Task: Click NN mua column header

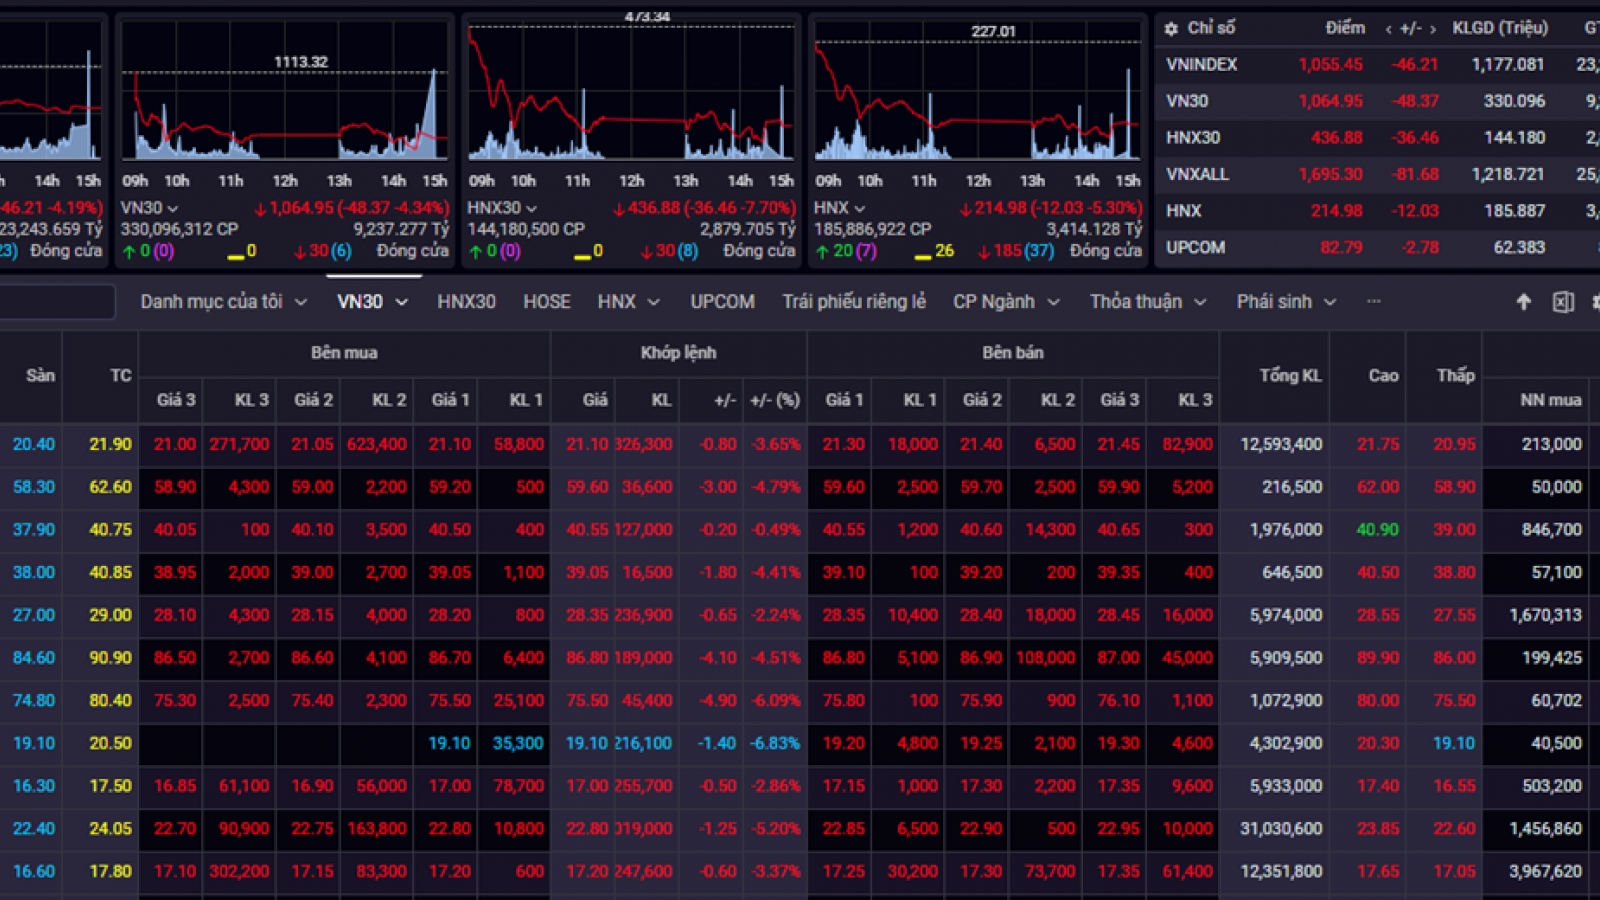Action: click(1551, 400)
